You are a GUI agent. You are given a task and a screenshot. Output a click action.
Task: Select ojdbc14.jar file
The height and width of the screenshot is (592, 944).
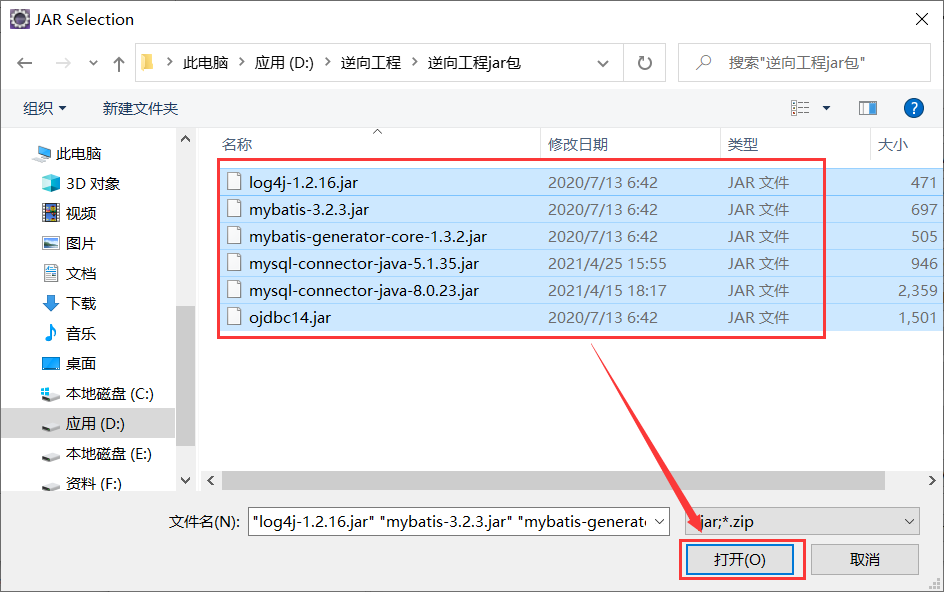tap(580, 317)
